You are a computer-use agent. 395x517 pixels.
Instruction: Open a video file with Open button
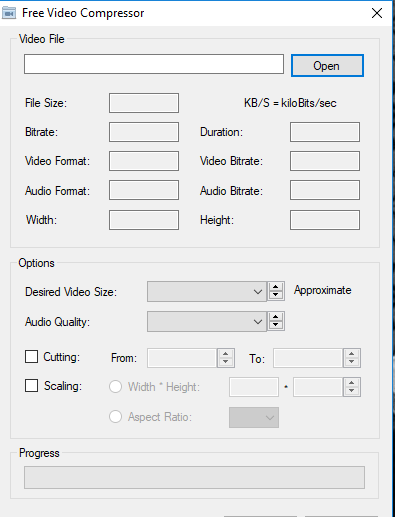coord(327,66)
